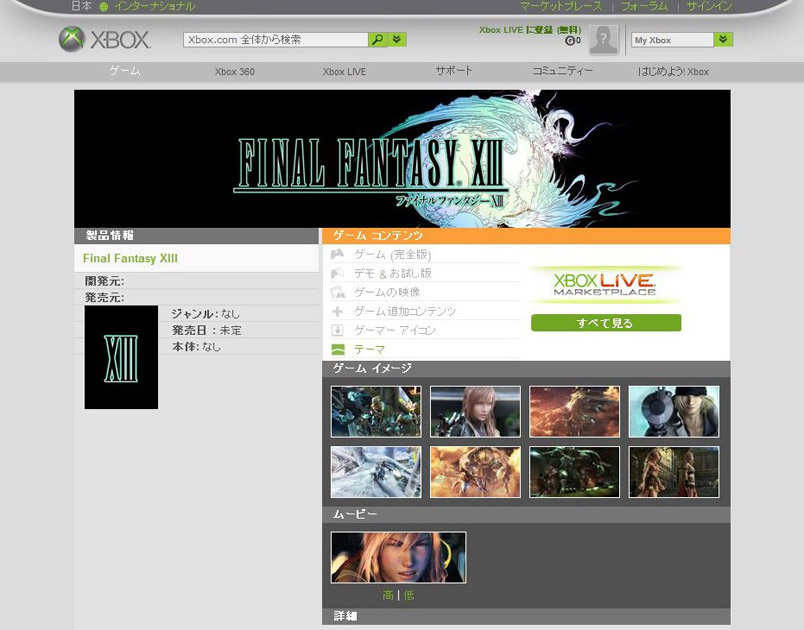Click the Final Fantasy XIII product title
The width and height of the screenshot is (804, 630).
[130, 258]
